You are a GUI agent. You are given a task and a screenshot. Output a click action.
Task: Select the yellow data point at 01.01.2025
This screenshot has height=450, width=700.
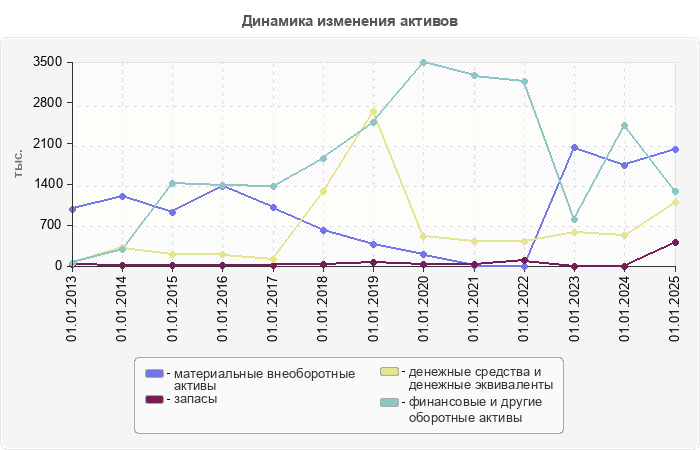(675, 202)
